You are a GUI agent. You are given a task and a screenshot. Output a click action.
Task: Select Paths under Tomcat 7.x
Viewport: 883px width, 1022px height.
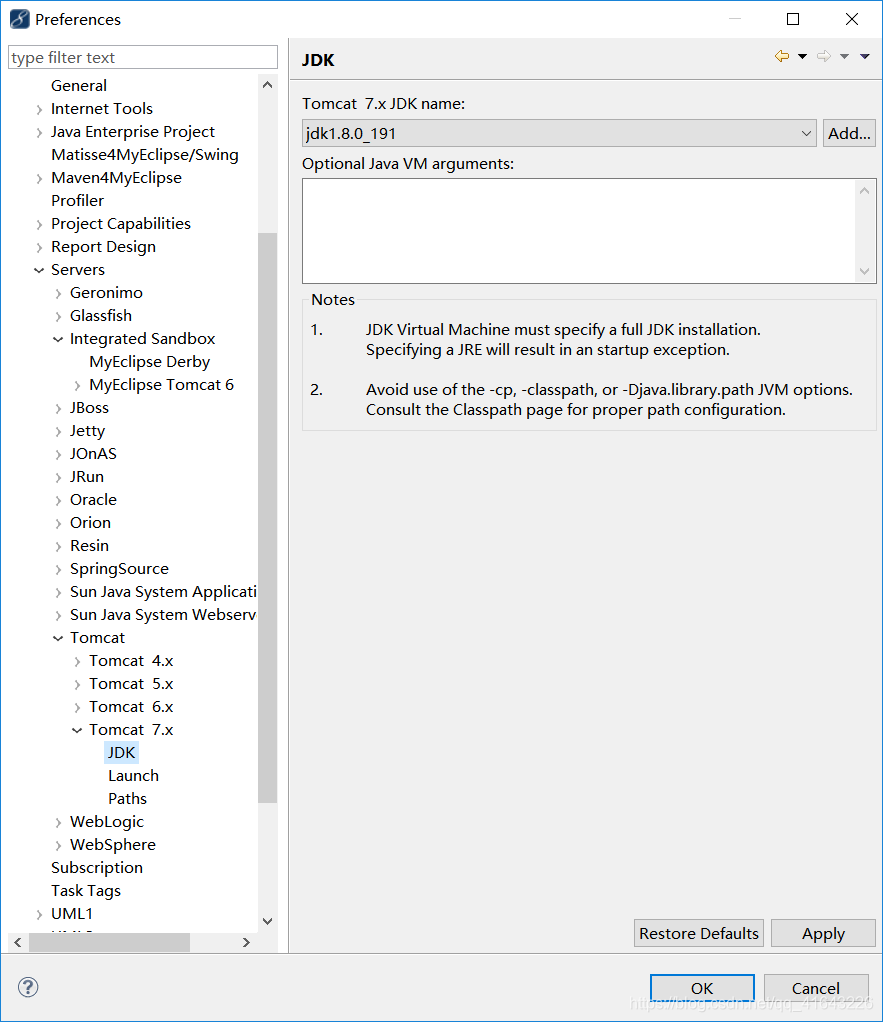128,798
